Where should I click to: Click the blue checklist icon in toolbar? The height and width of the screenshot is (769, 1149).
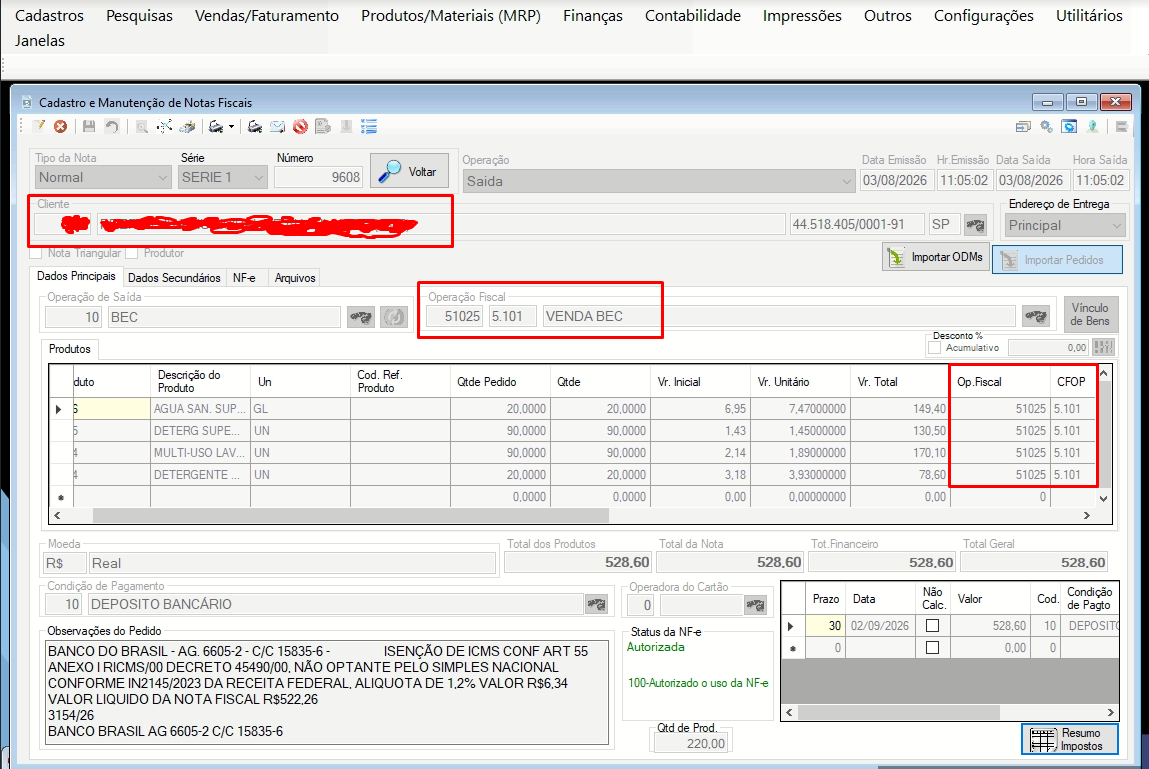[x=369, y=127]
